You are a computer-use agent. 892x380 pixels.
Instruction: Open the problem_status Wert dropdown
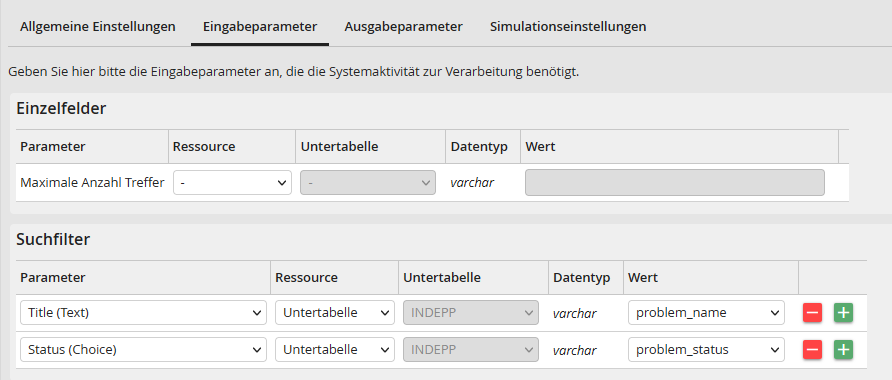tap(706, 349)
